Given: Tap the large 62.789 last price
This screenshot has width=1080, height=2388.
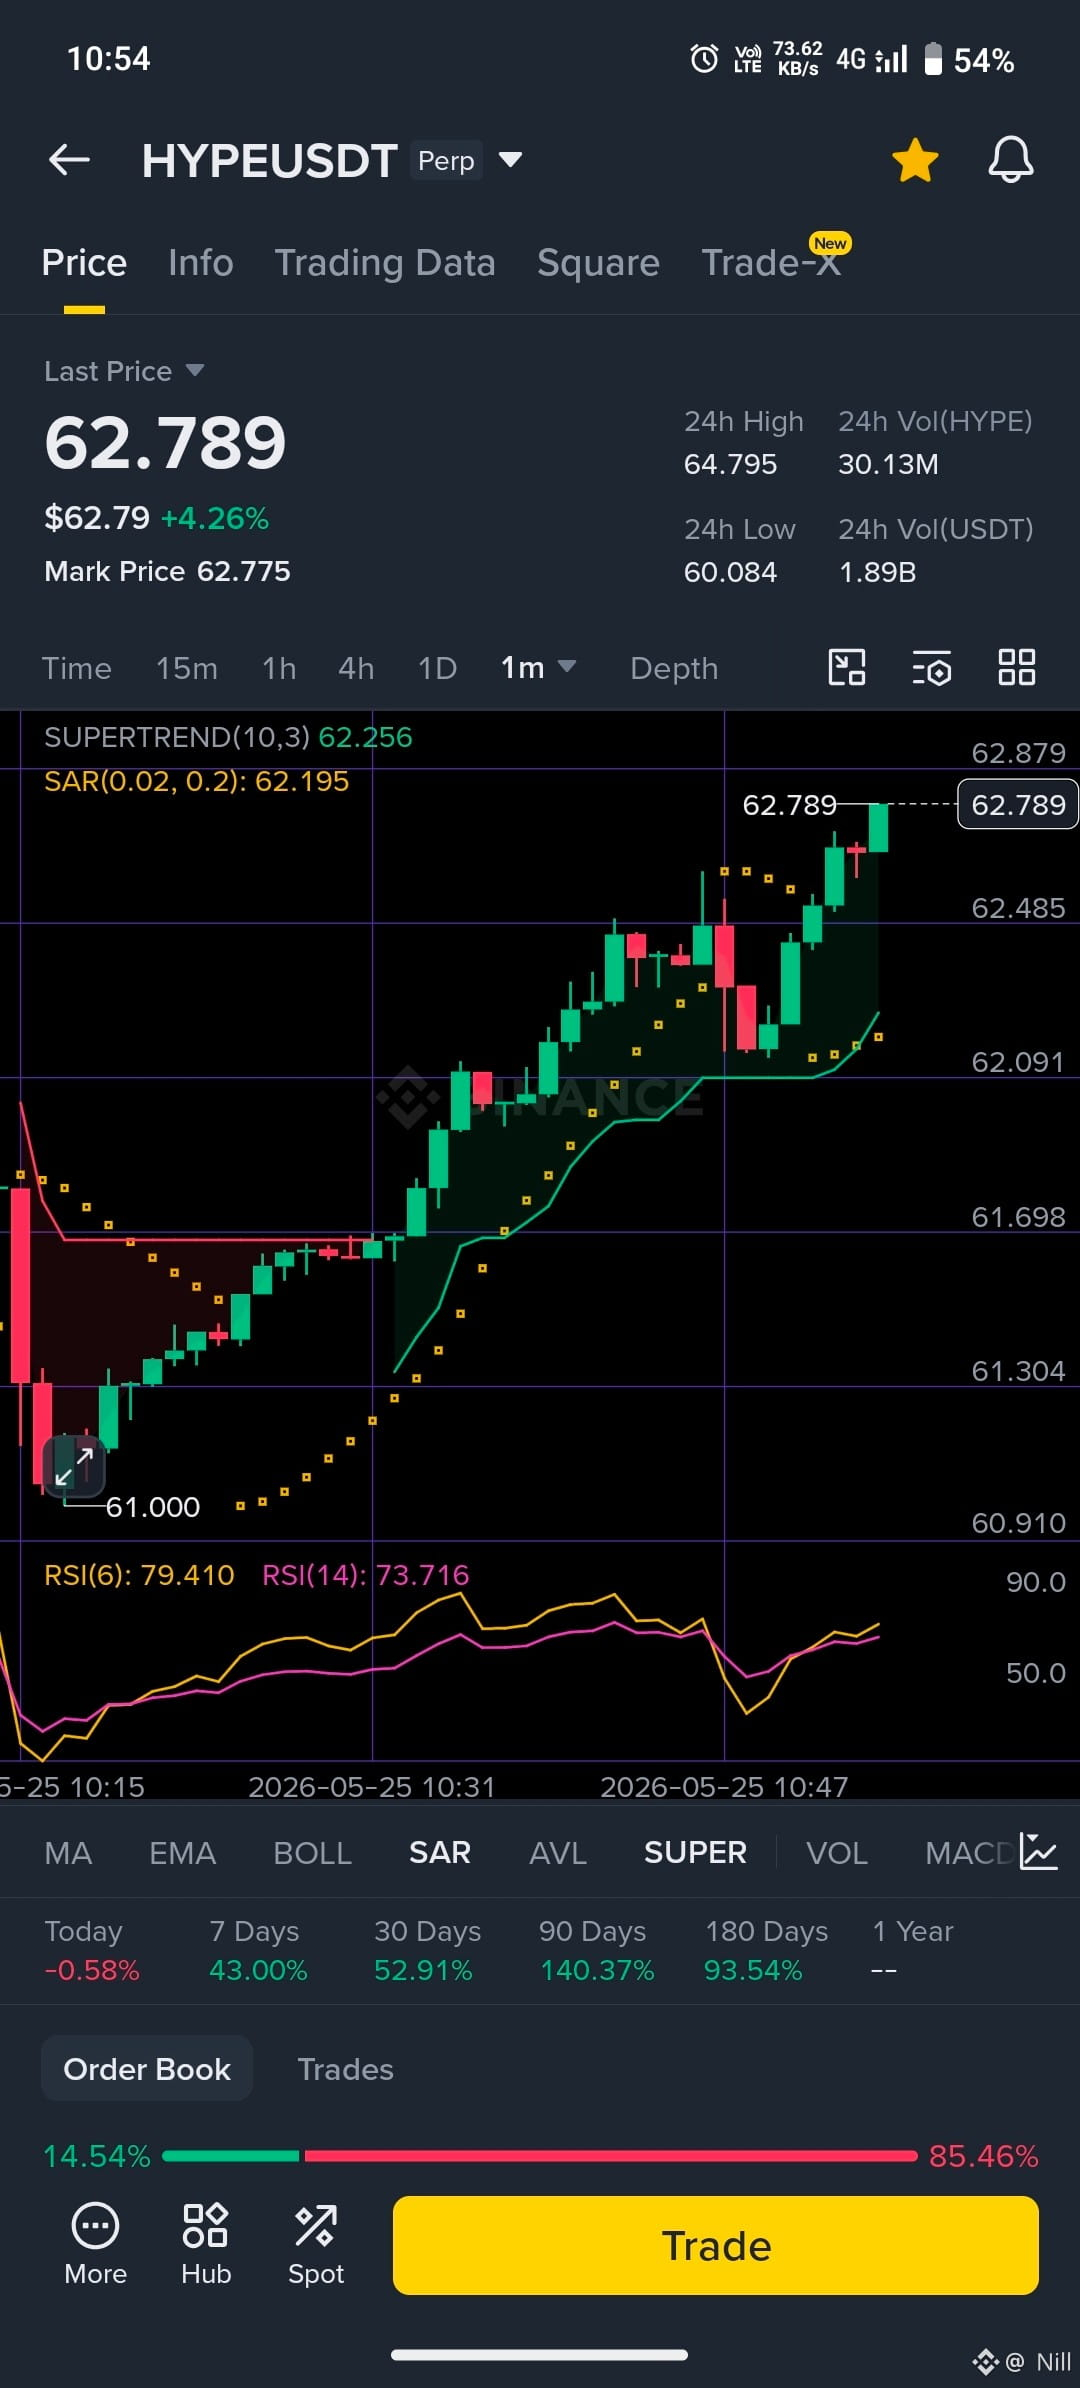Looking at the screenshot, I should click(165, 443).
